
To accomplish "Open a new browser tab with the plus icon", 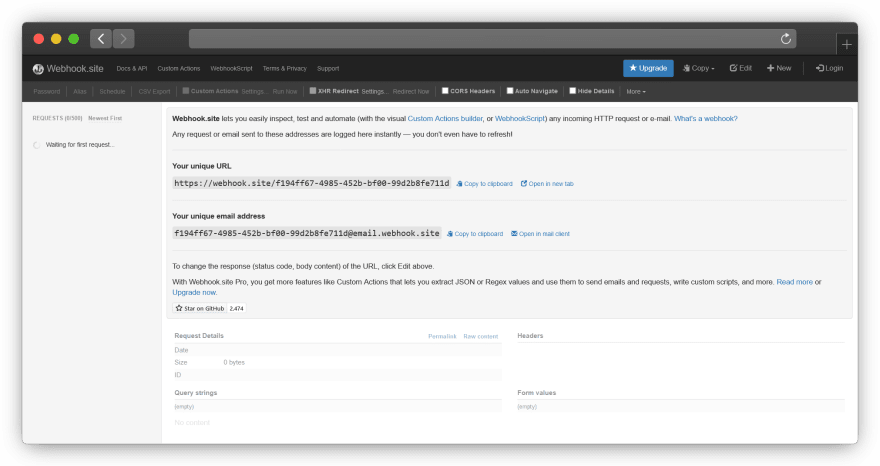I will point(846,44).
